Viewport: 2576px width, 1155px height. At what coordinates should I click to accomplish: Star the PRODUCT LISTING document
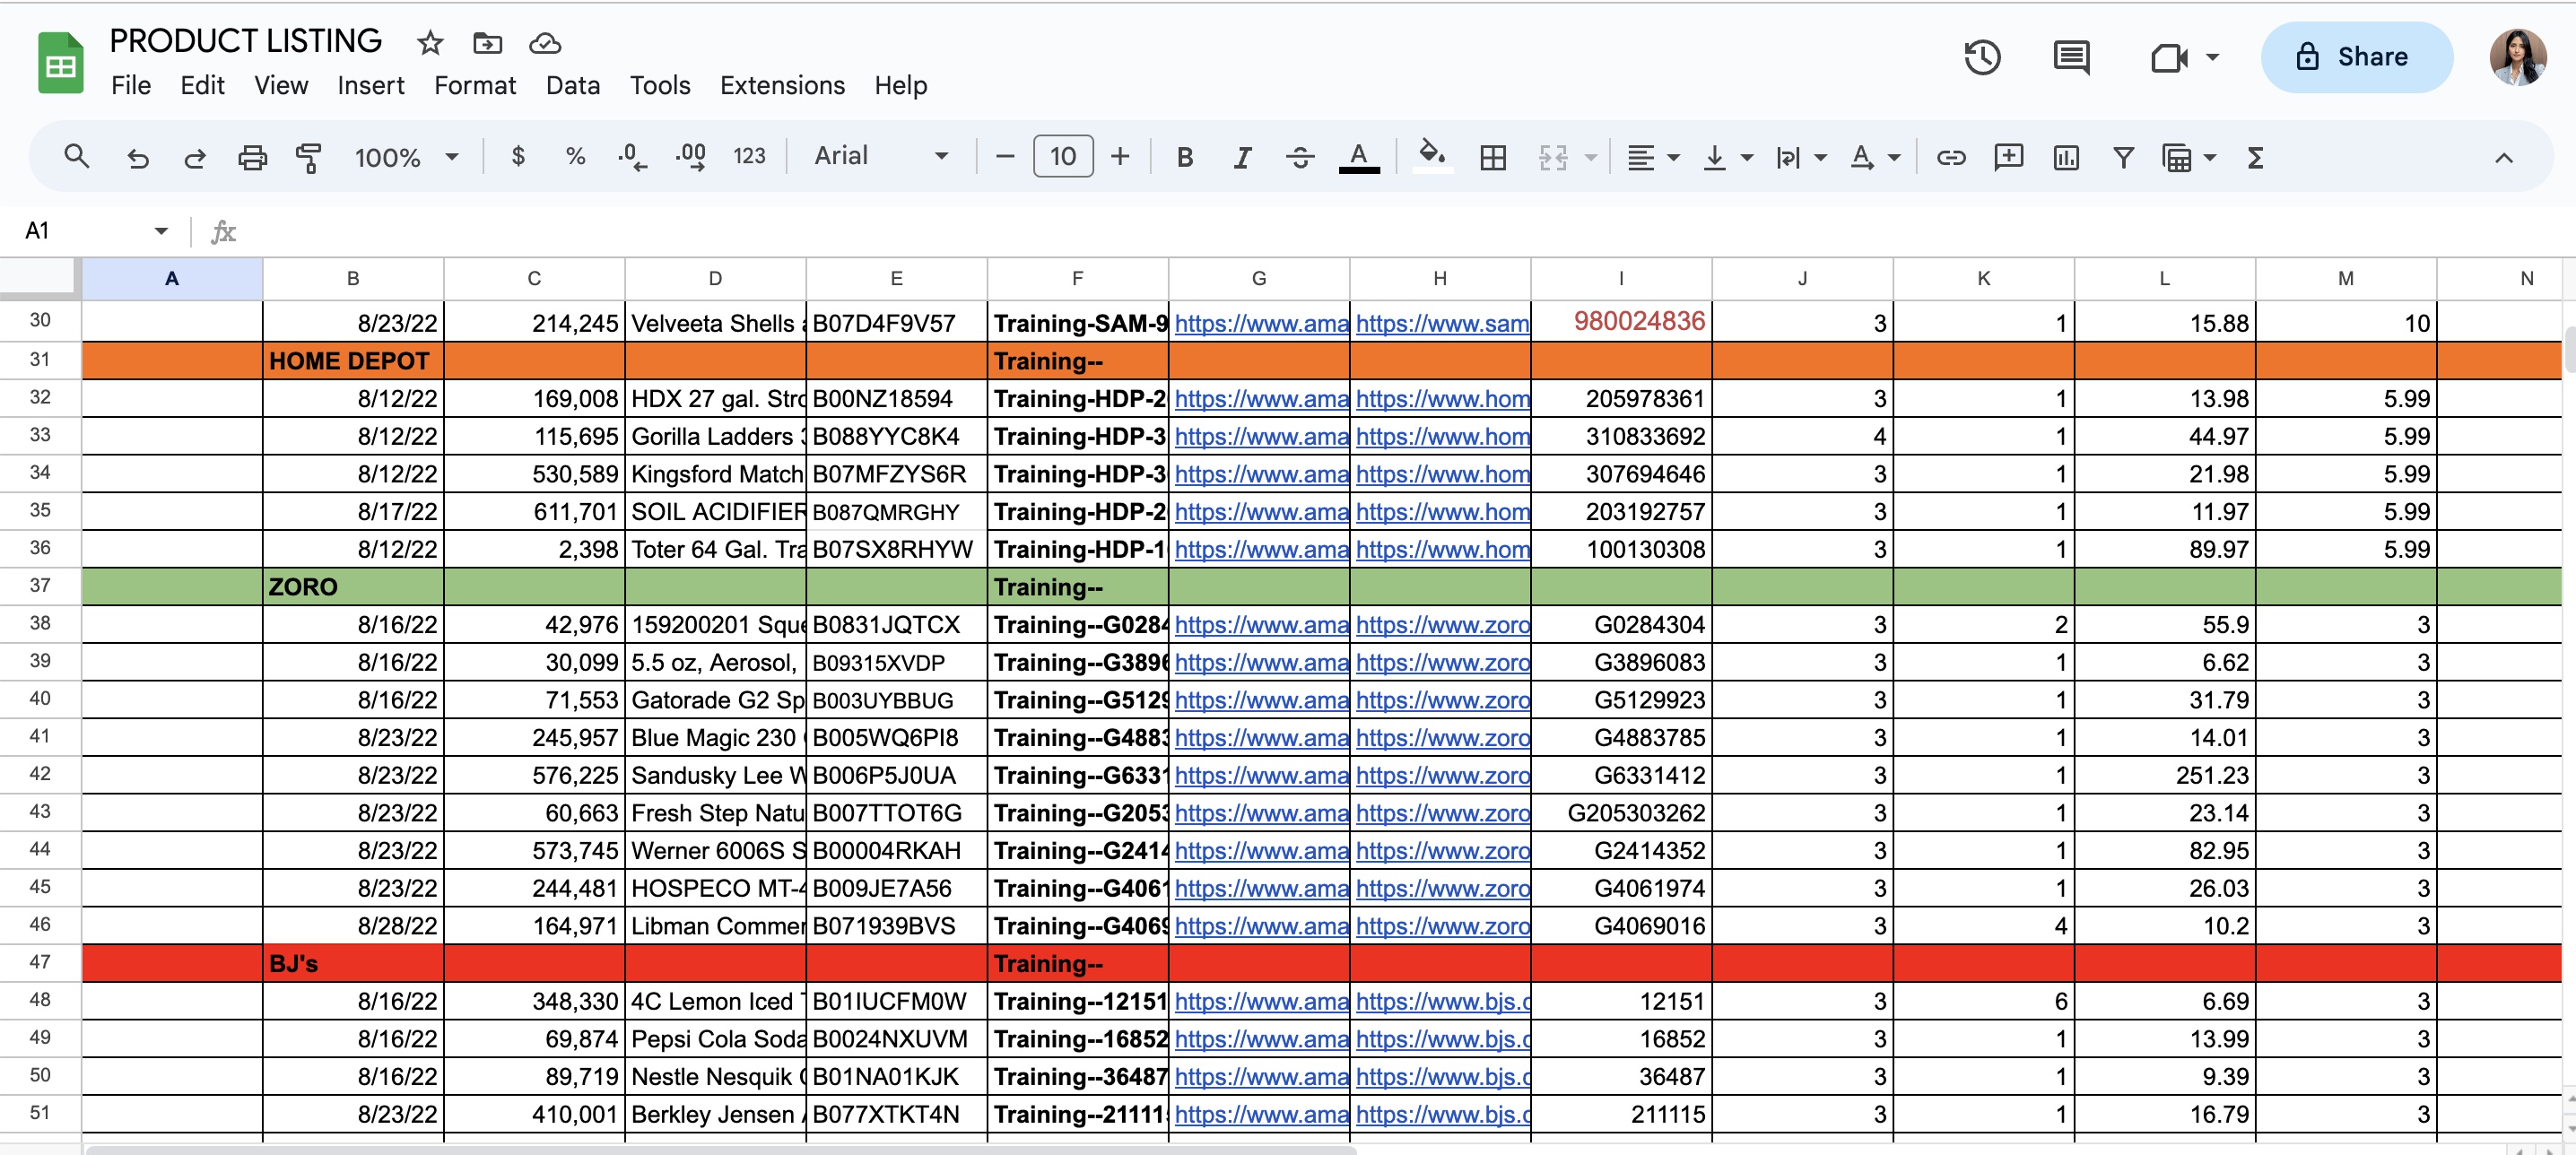(x=430, y=43)
